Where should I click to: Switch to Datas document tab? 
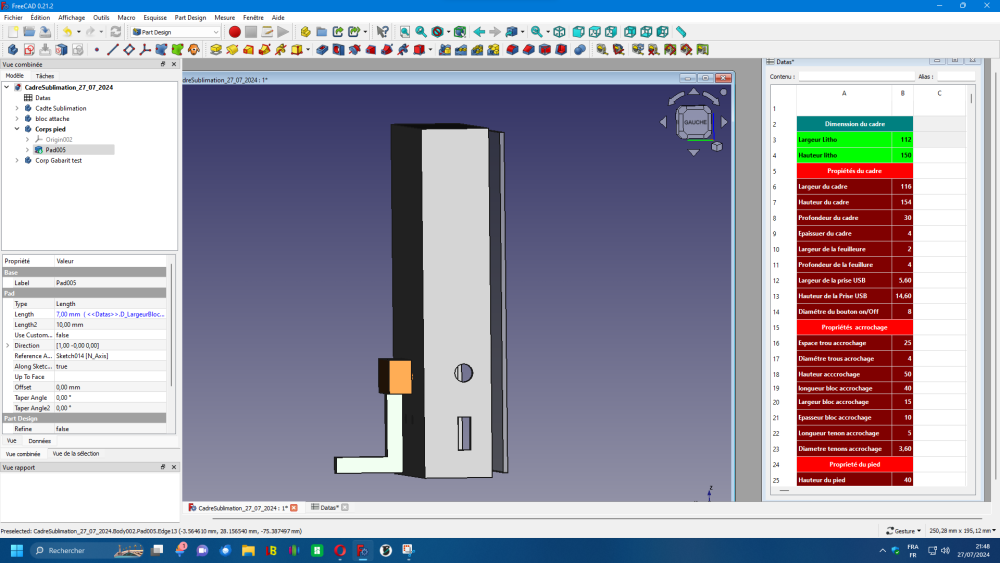click(x=329, y=508)
